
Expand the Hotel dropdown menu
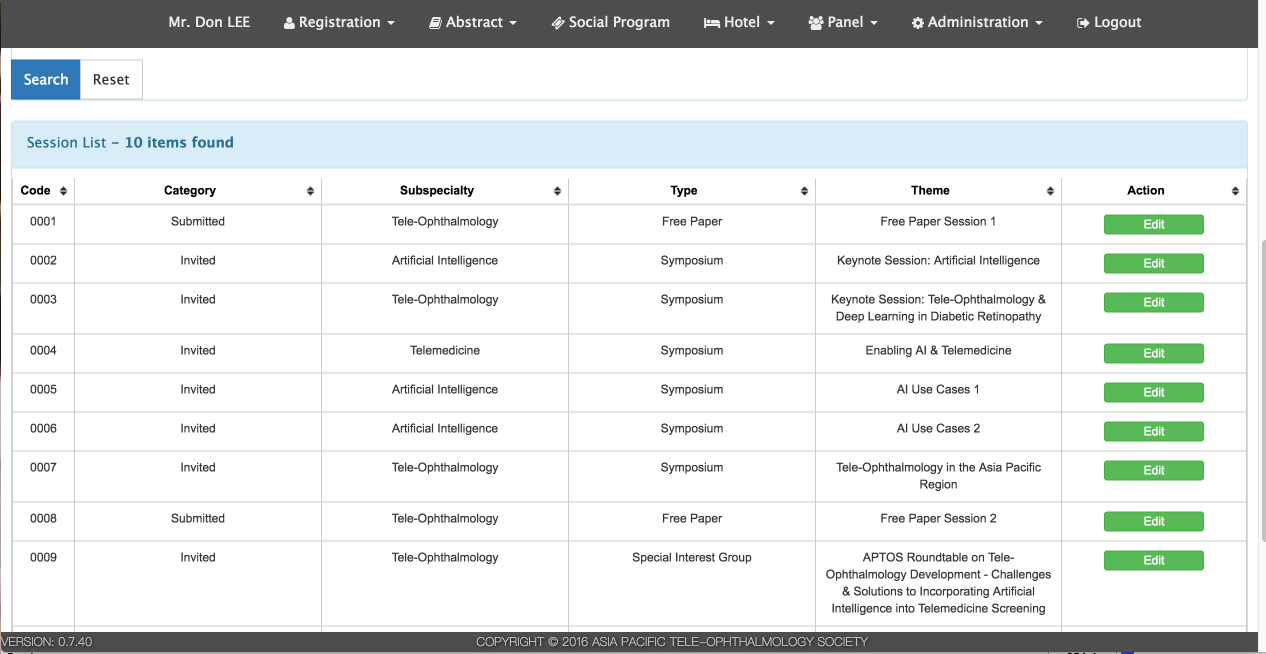coord(739,22)
